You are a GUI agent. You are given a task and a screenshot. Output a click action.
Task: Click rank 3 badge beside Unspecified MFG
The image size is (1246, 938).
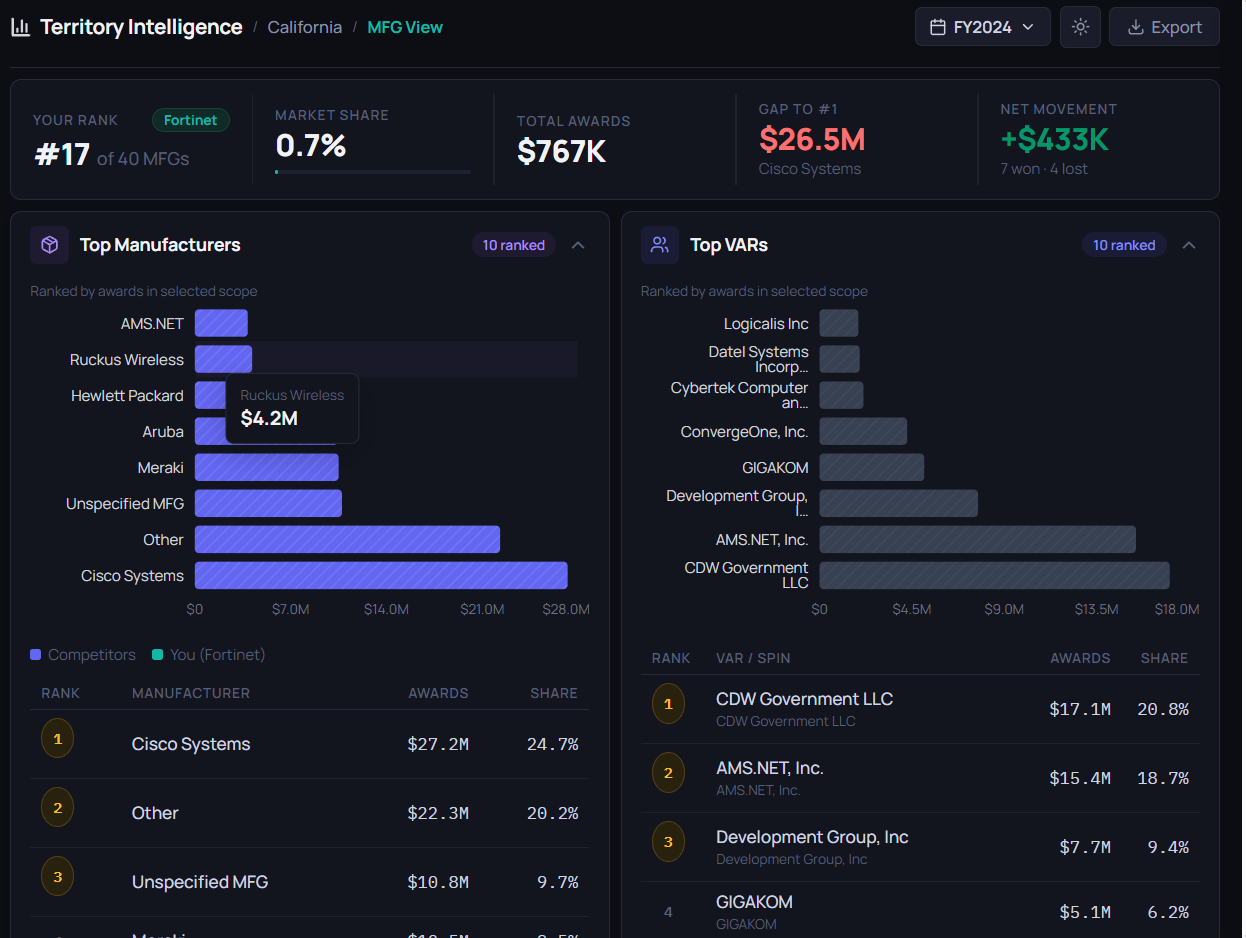coord(57,877)
